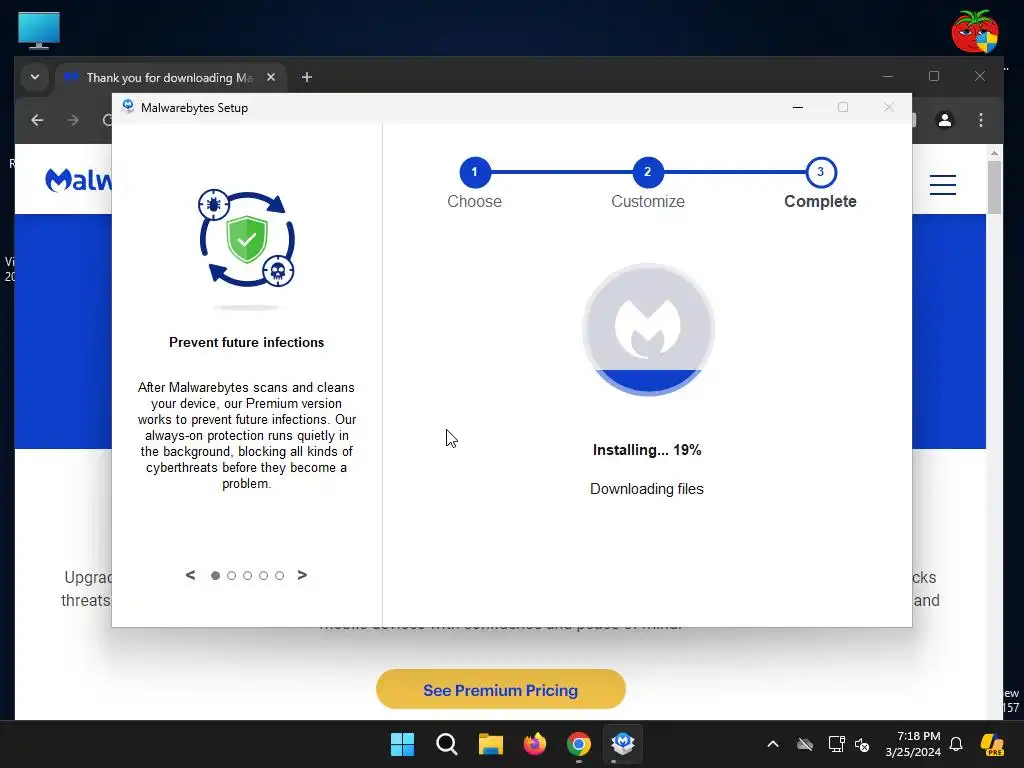The height and width of the screenshot is (768, 1024).
Task: Open the tomato shield desktop icon
Action: (975, 31)
